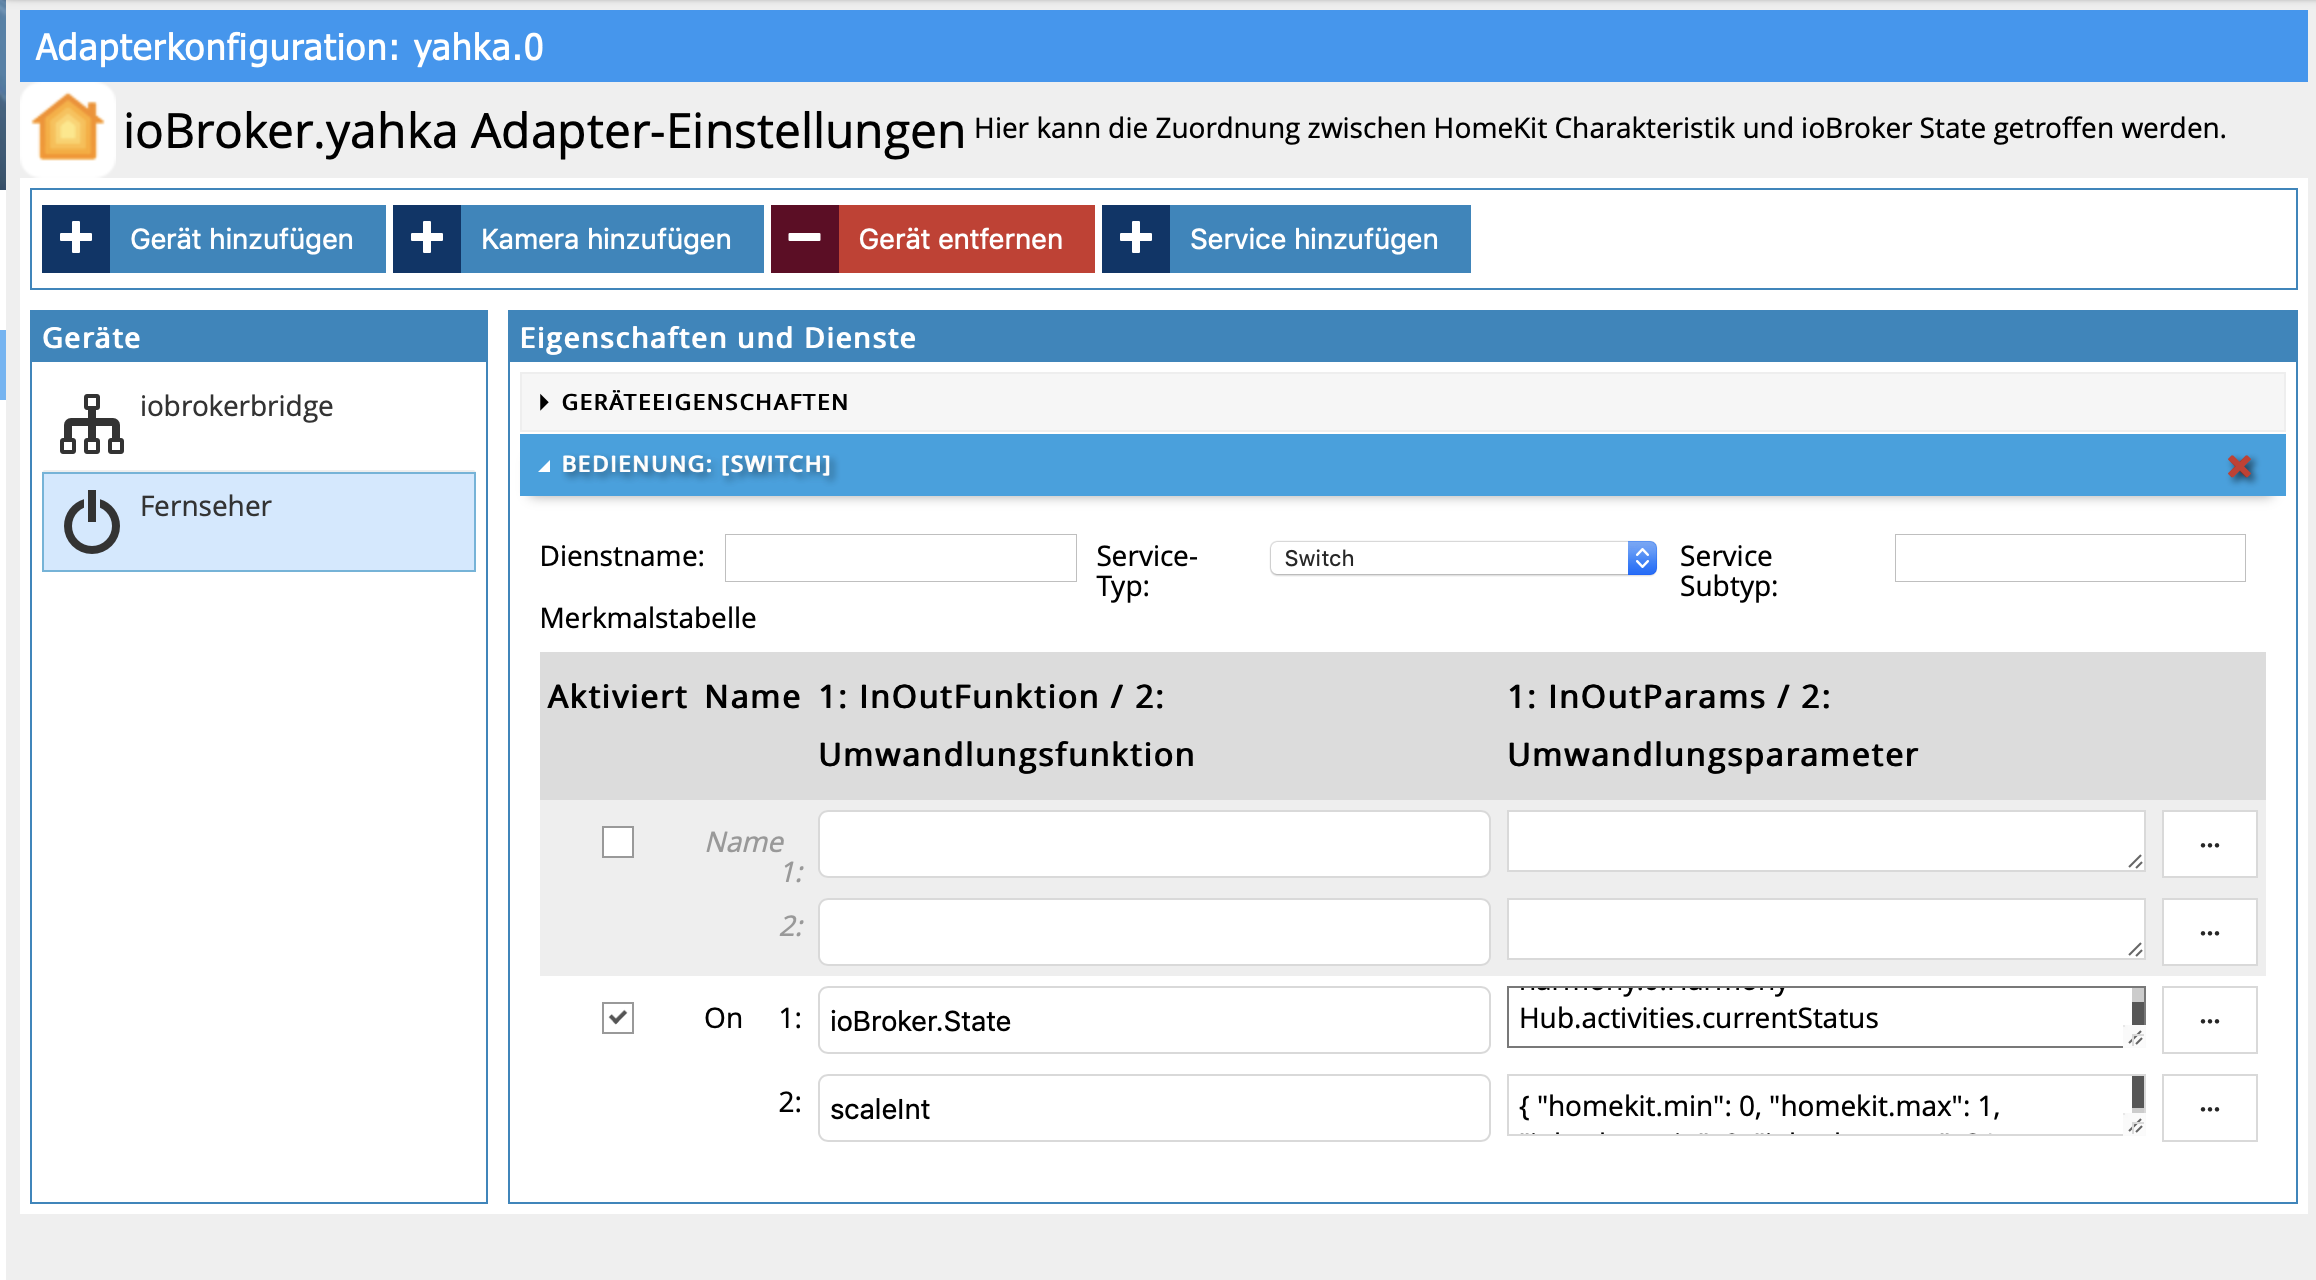Add a camera with Kamera hinzufügen
Image resolution: width=2316 pixels, height=1280 pixels.
(x=578, y=239)
